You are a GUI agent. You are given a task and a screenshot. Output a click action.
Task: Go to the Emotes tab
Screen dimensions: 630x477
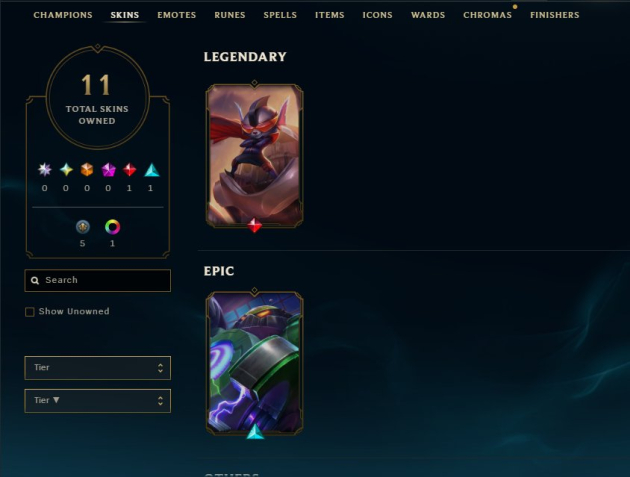coord(177,15)
